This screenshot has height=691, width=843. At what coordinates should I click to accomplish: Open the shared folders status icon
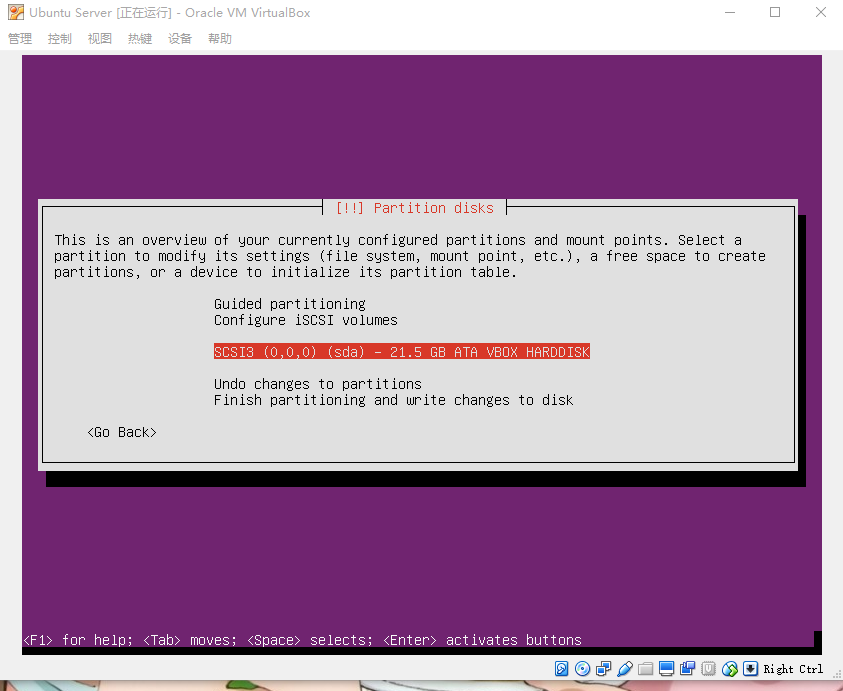point(646,668)
